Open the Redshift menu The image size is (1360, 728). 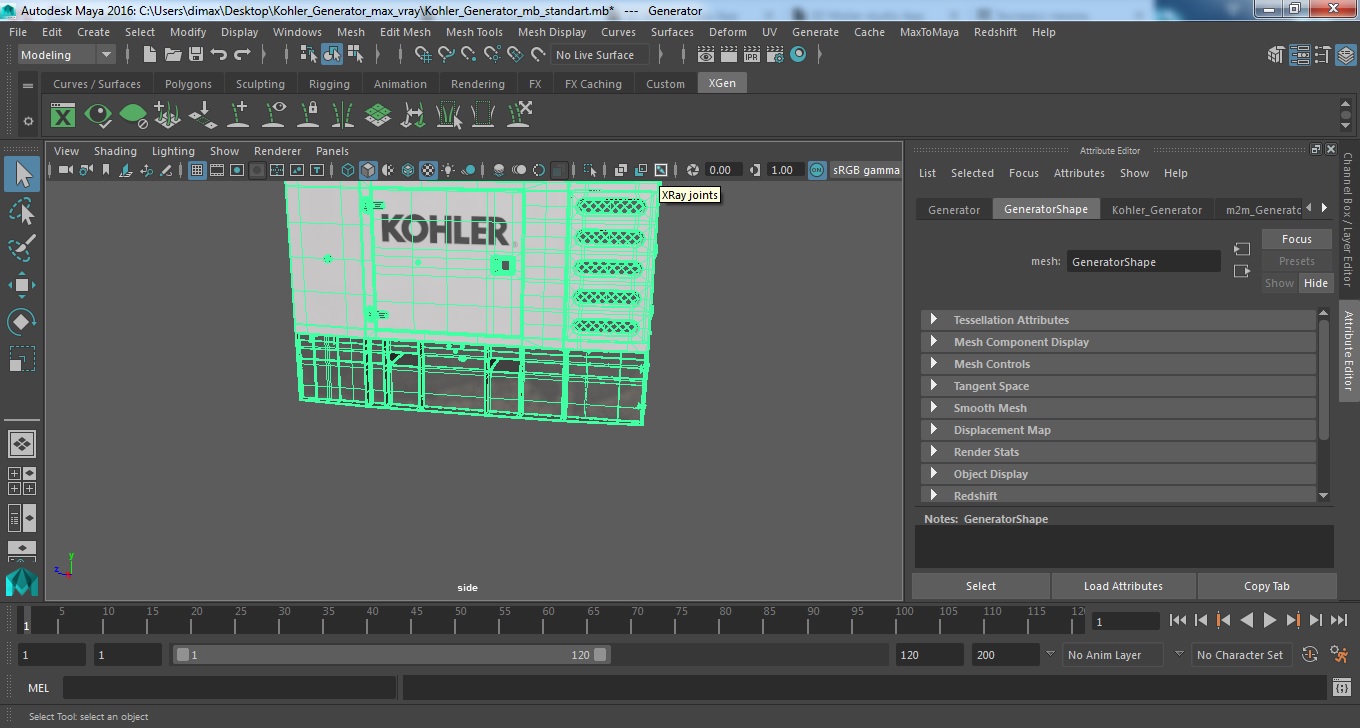pyautogui.click(x=995, y=32)
